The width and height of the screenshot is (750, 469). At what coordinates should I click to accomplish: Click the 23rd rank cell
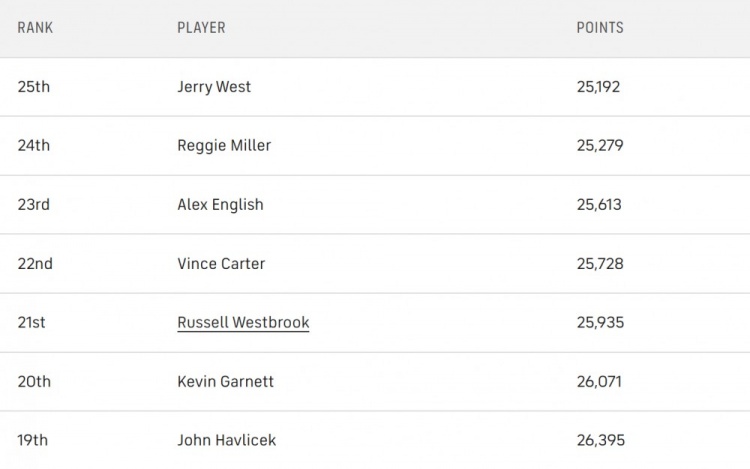pyautogui.click(x=34, y=205)
